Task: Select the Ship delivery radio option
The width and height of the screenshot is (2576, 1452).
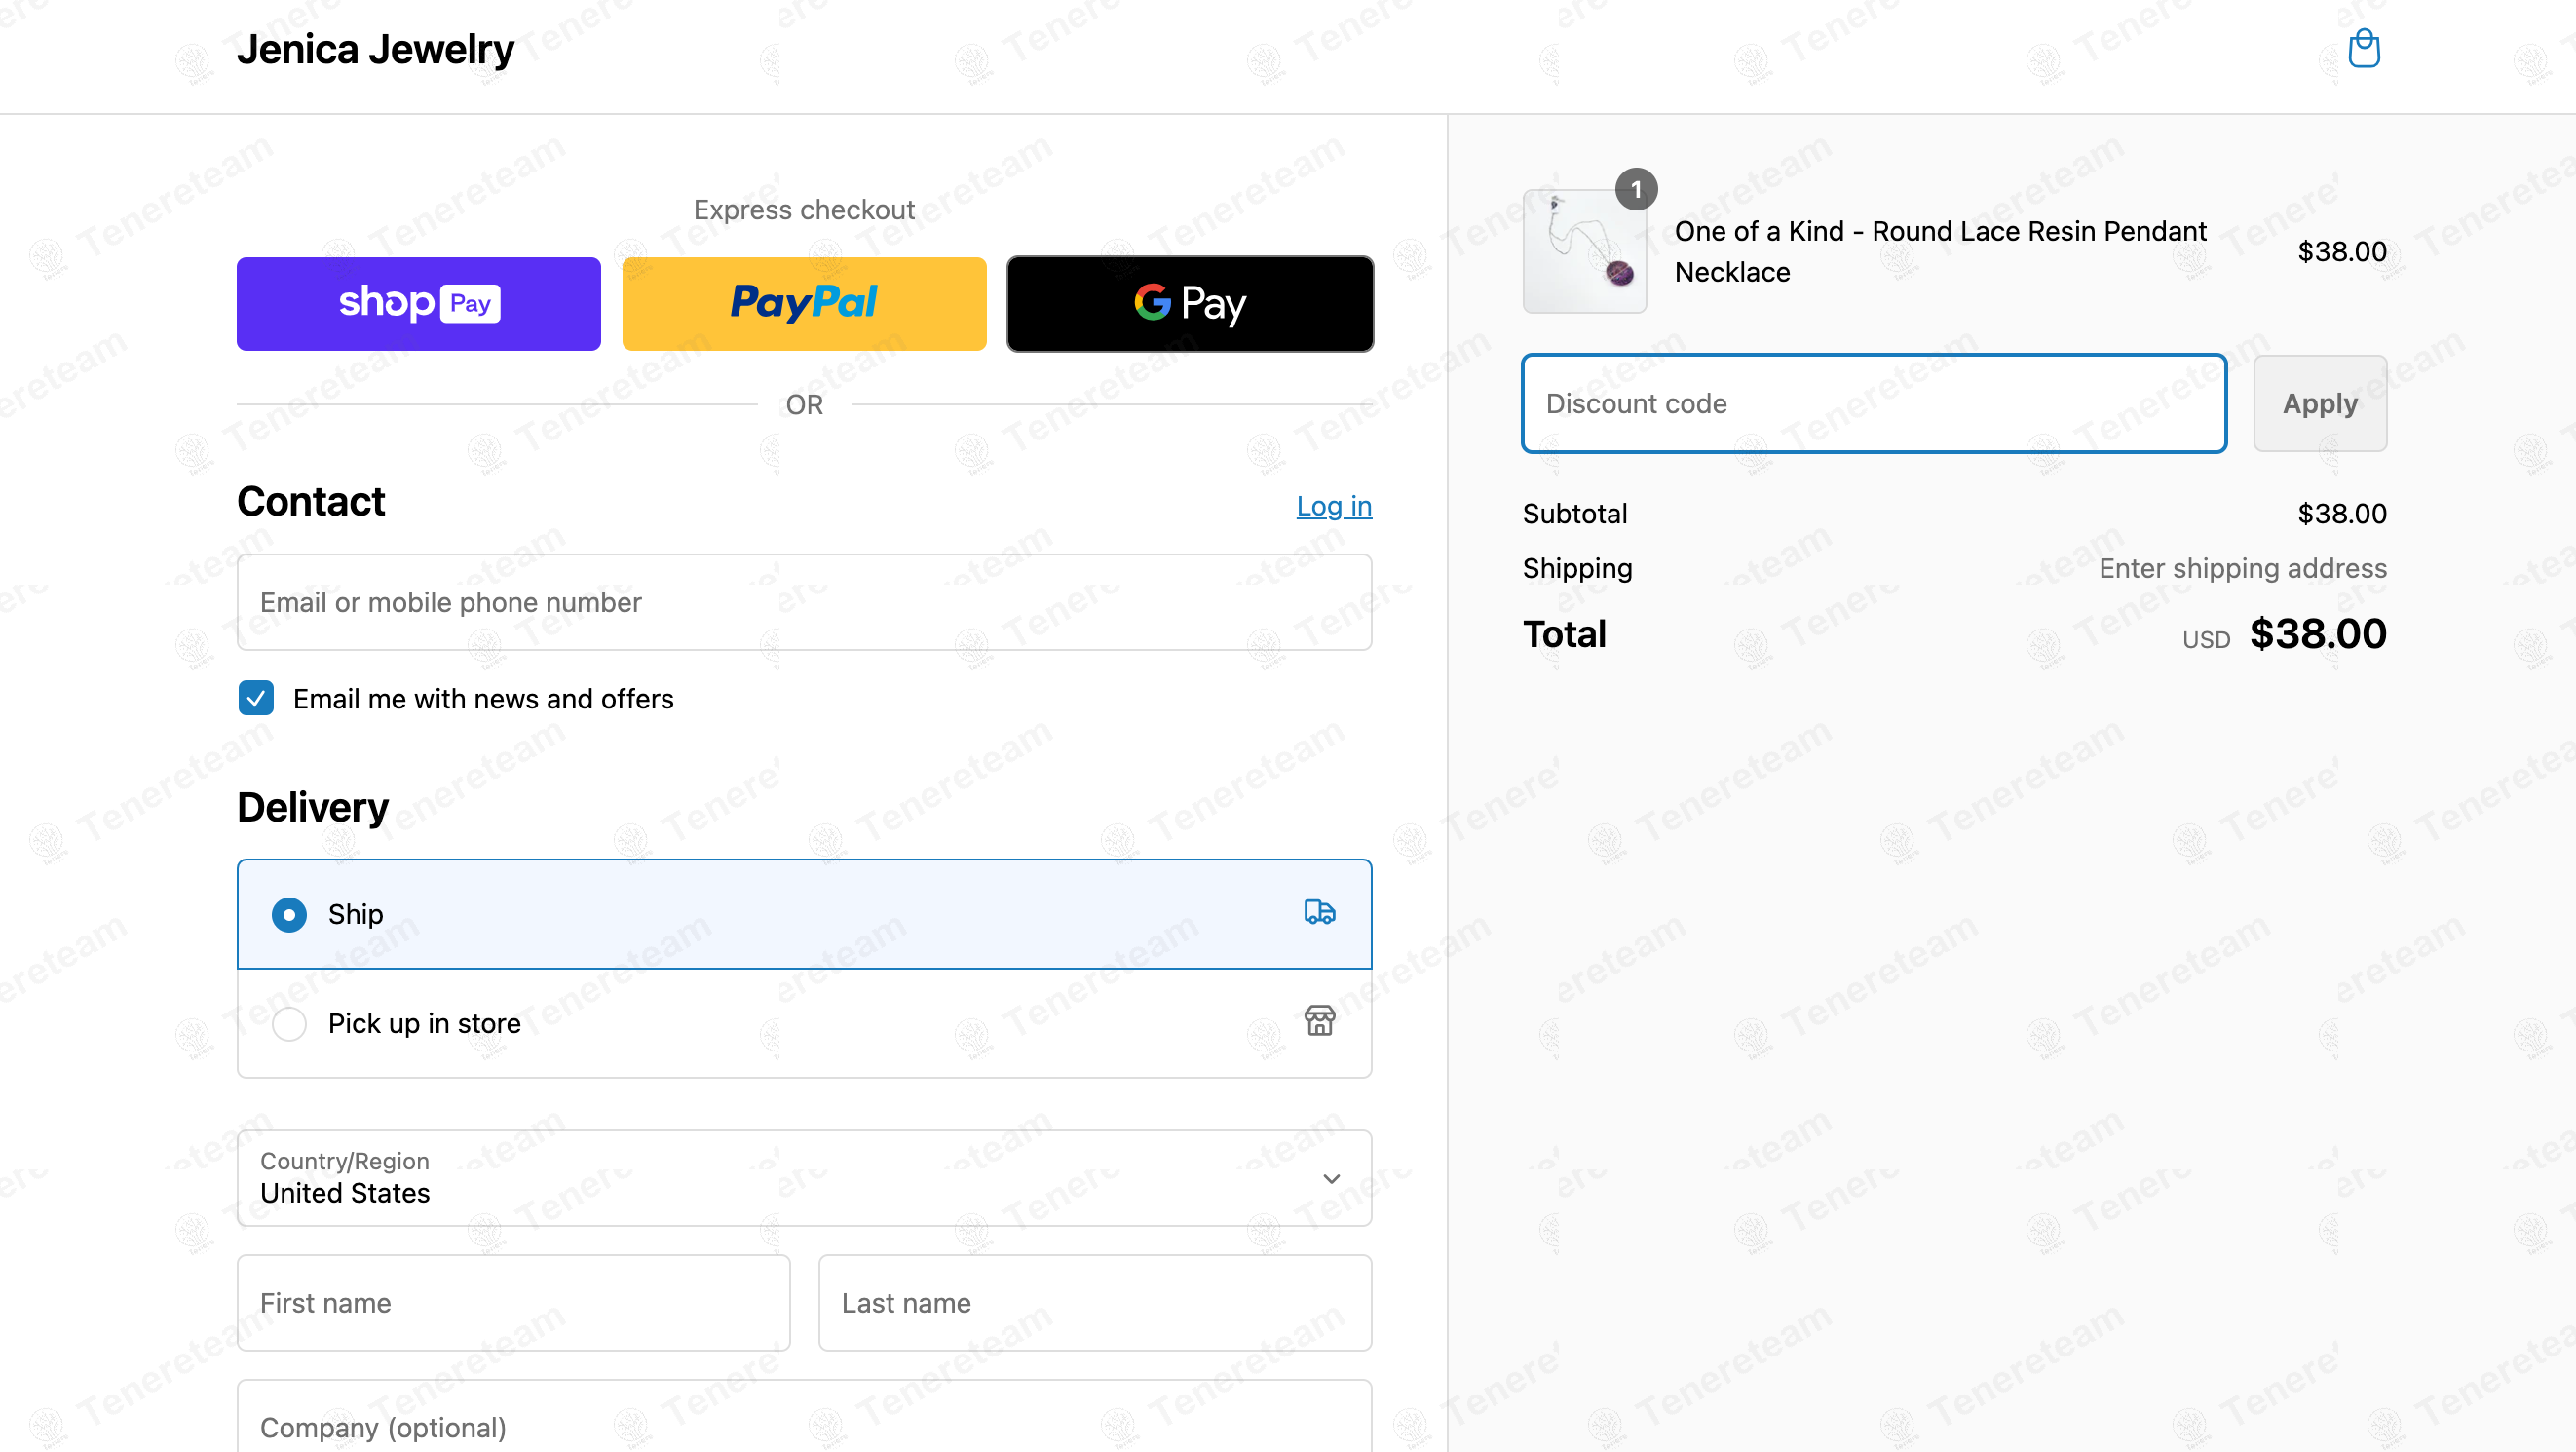Action: 289,914
